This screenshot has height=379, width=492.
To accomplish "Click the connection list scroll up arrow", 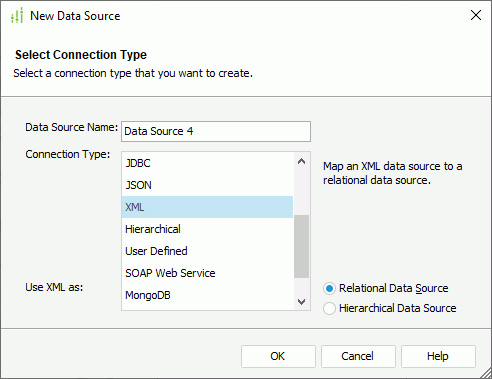I will click(x=301, y=162).
